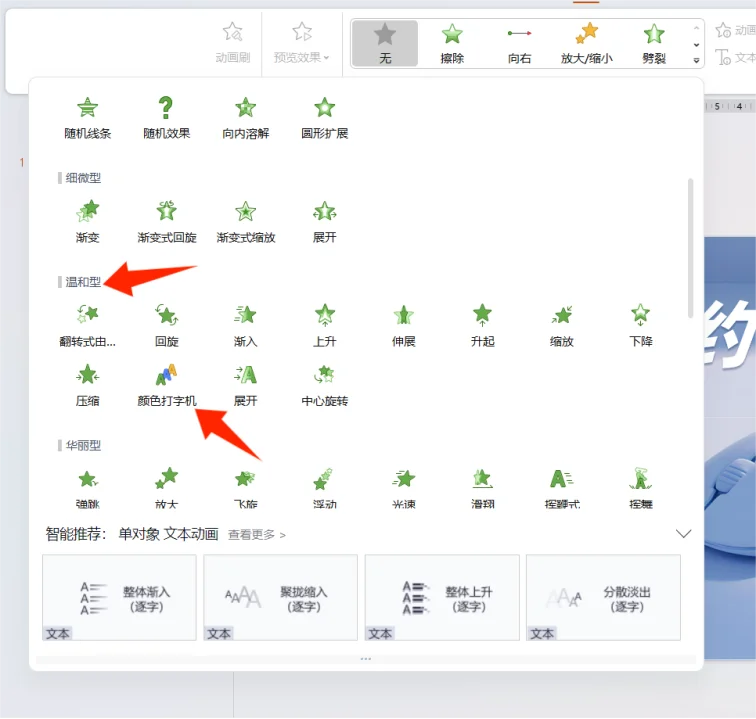Choose the 上升 entrance animation

pyautogui.click(x=324, y=324)
